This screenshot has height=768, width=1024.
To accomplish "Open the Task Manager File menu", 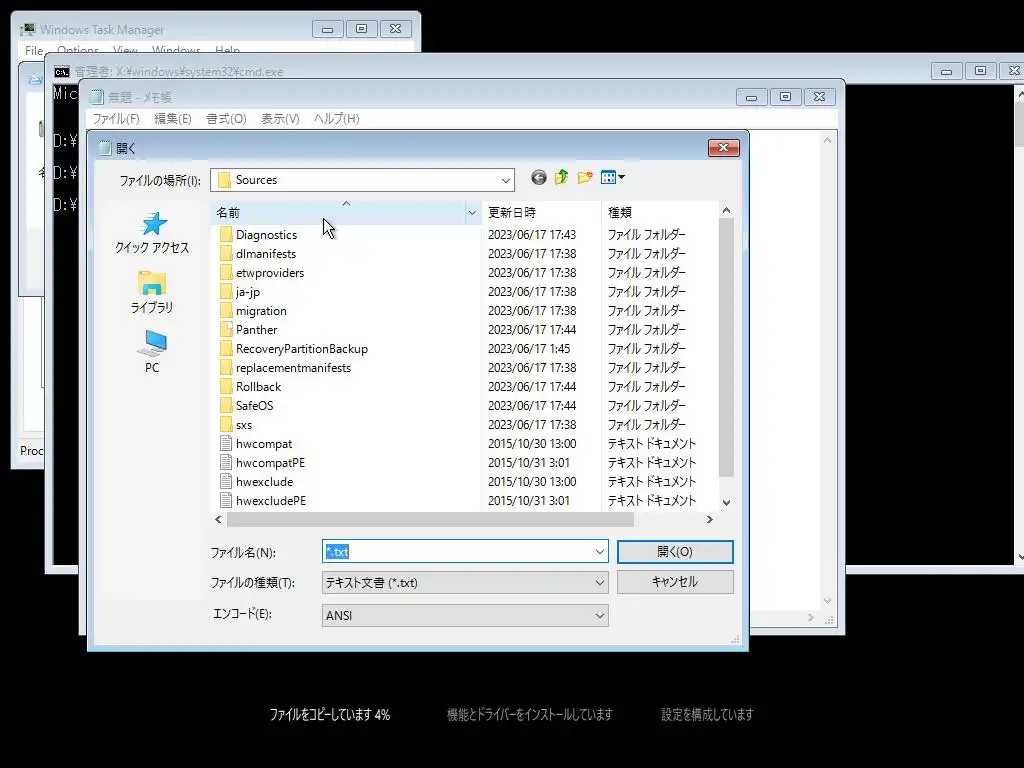I will (x=34, y=50).
